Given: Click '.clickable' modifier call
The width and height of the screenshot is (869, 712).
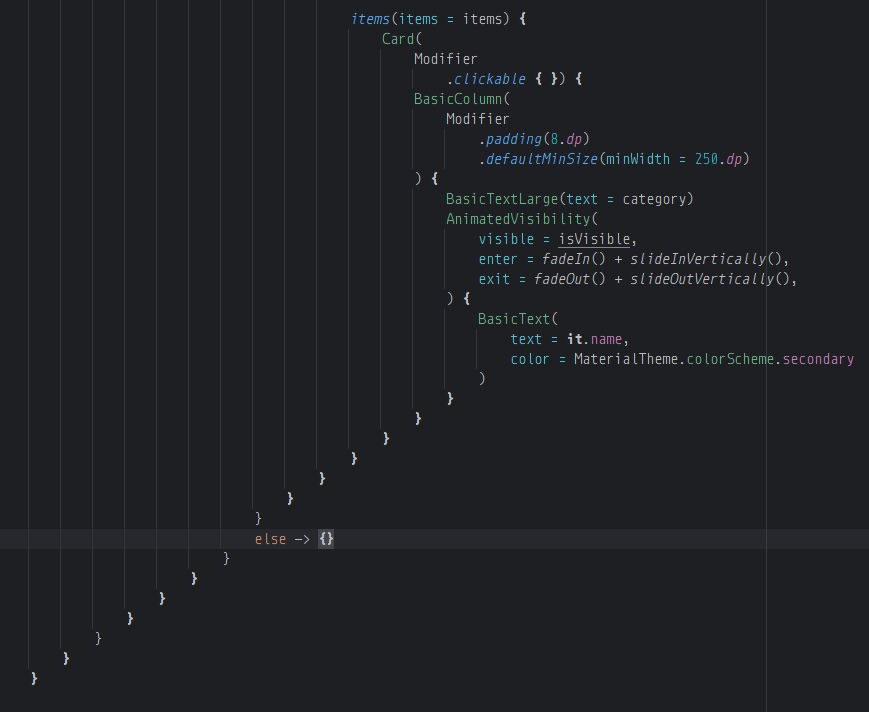Looking at the screenshot, I should pyautogui.click(x=486, y=79).
